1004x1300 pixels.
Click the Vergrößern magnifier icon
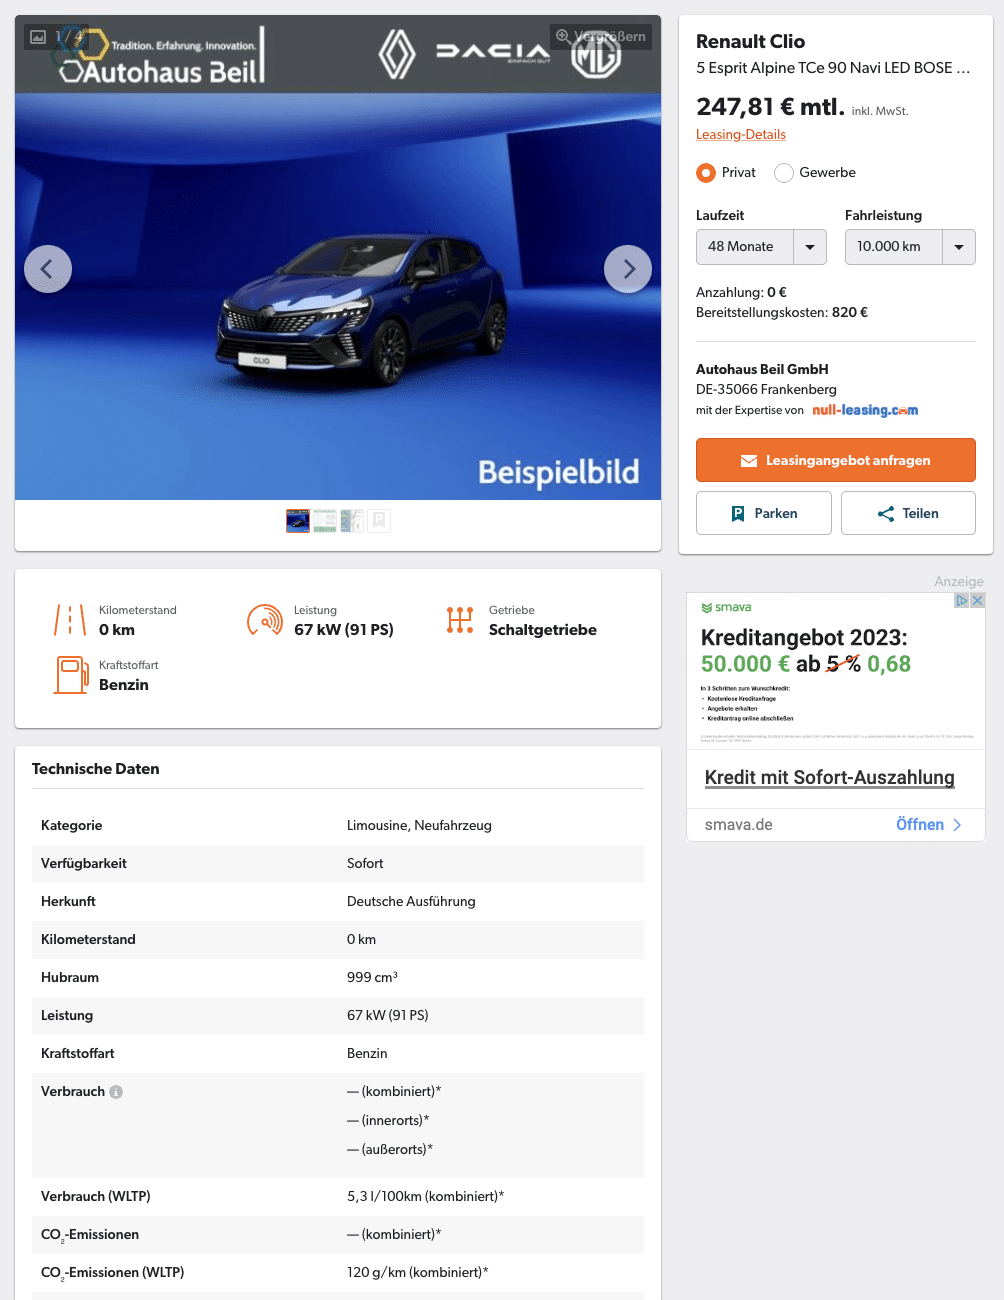pos(563,36)
